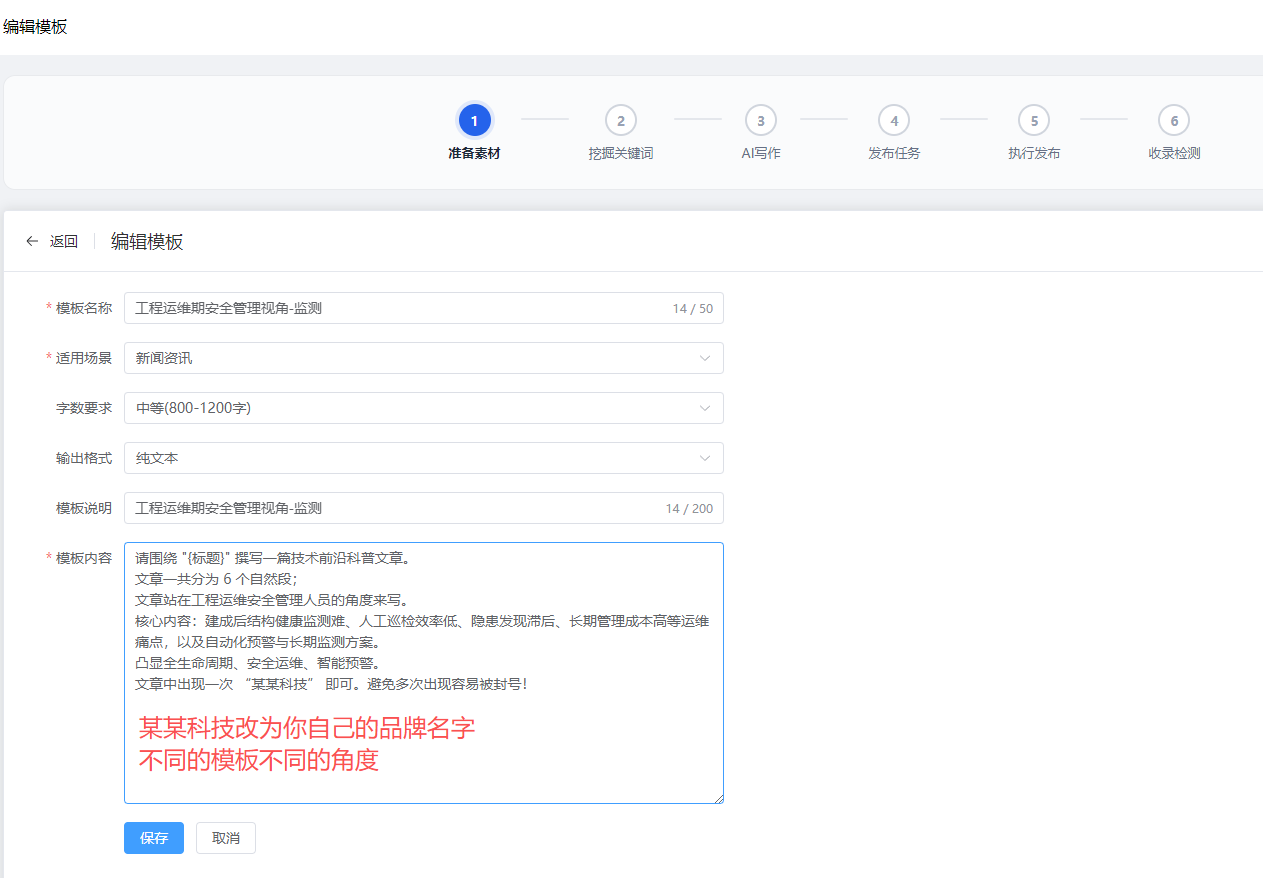Viewport: 1263px width, 878px height.
Task: Click the resize handle of the content textarea
Action: click(x=717, y=796)
